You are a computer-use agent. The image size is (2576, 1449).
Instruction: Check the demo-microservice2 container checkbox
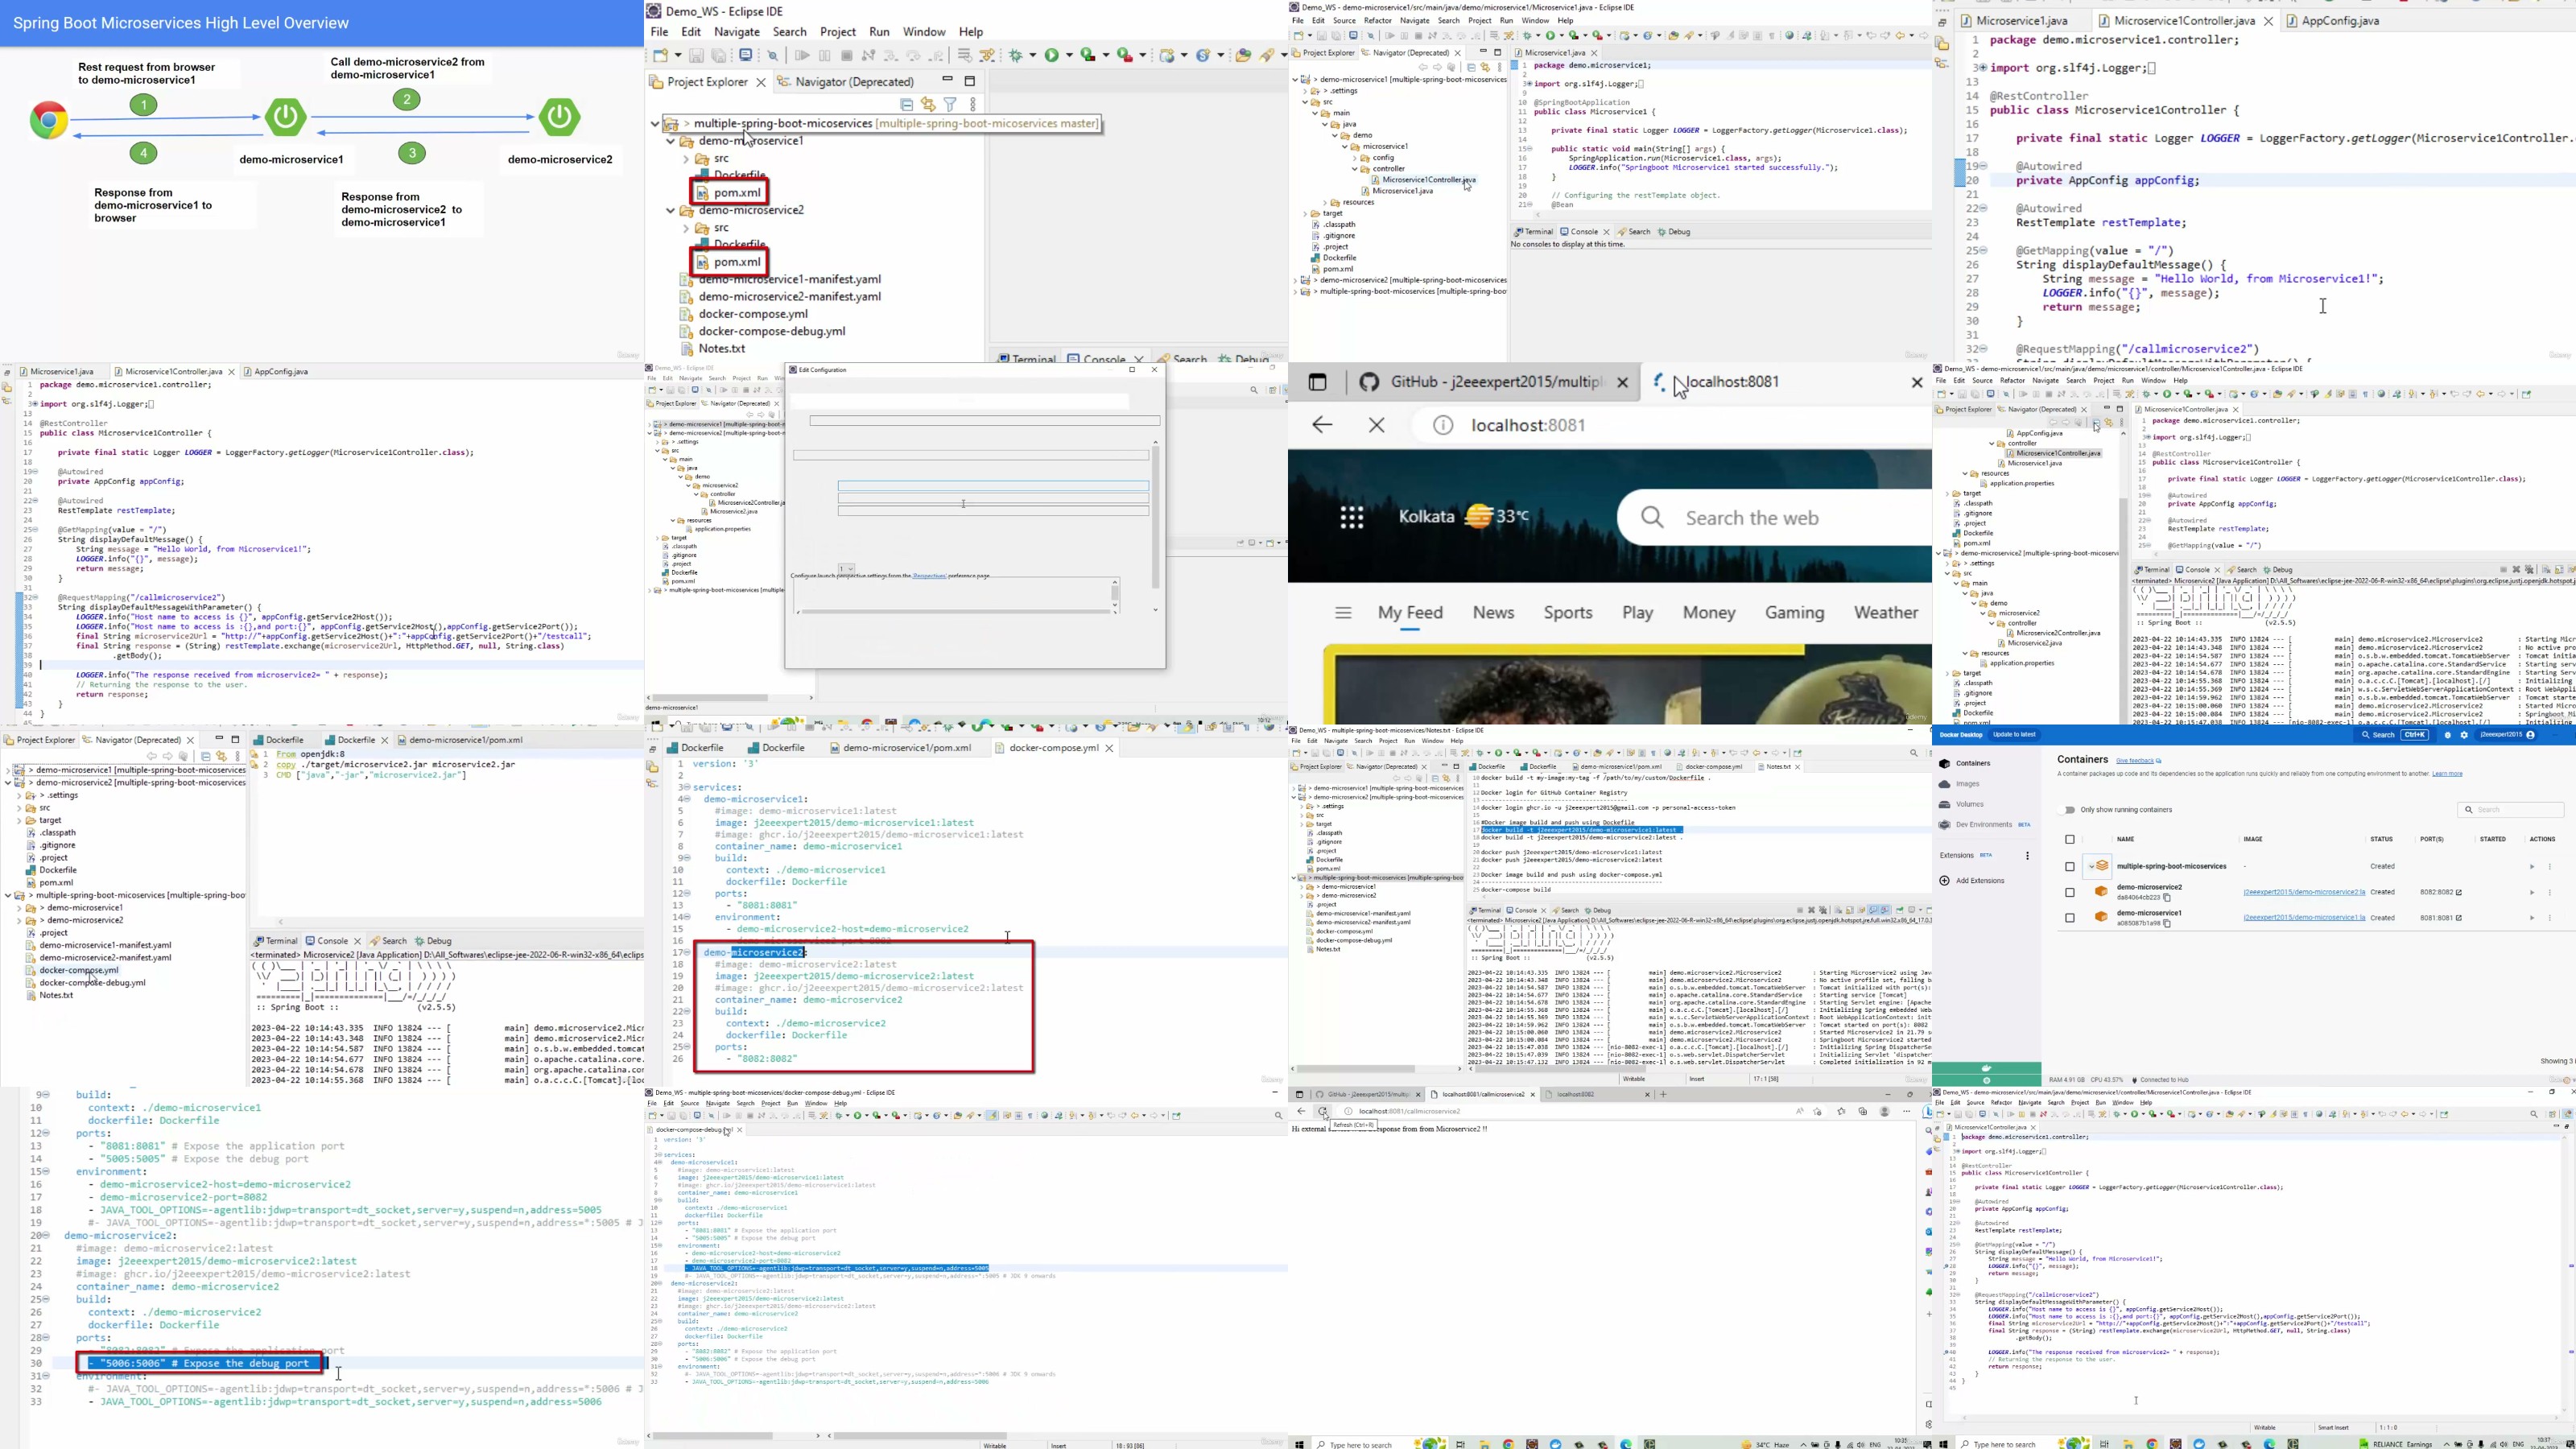click(x=2070, y=892)
